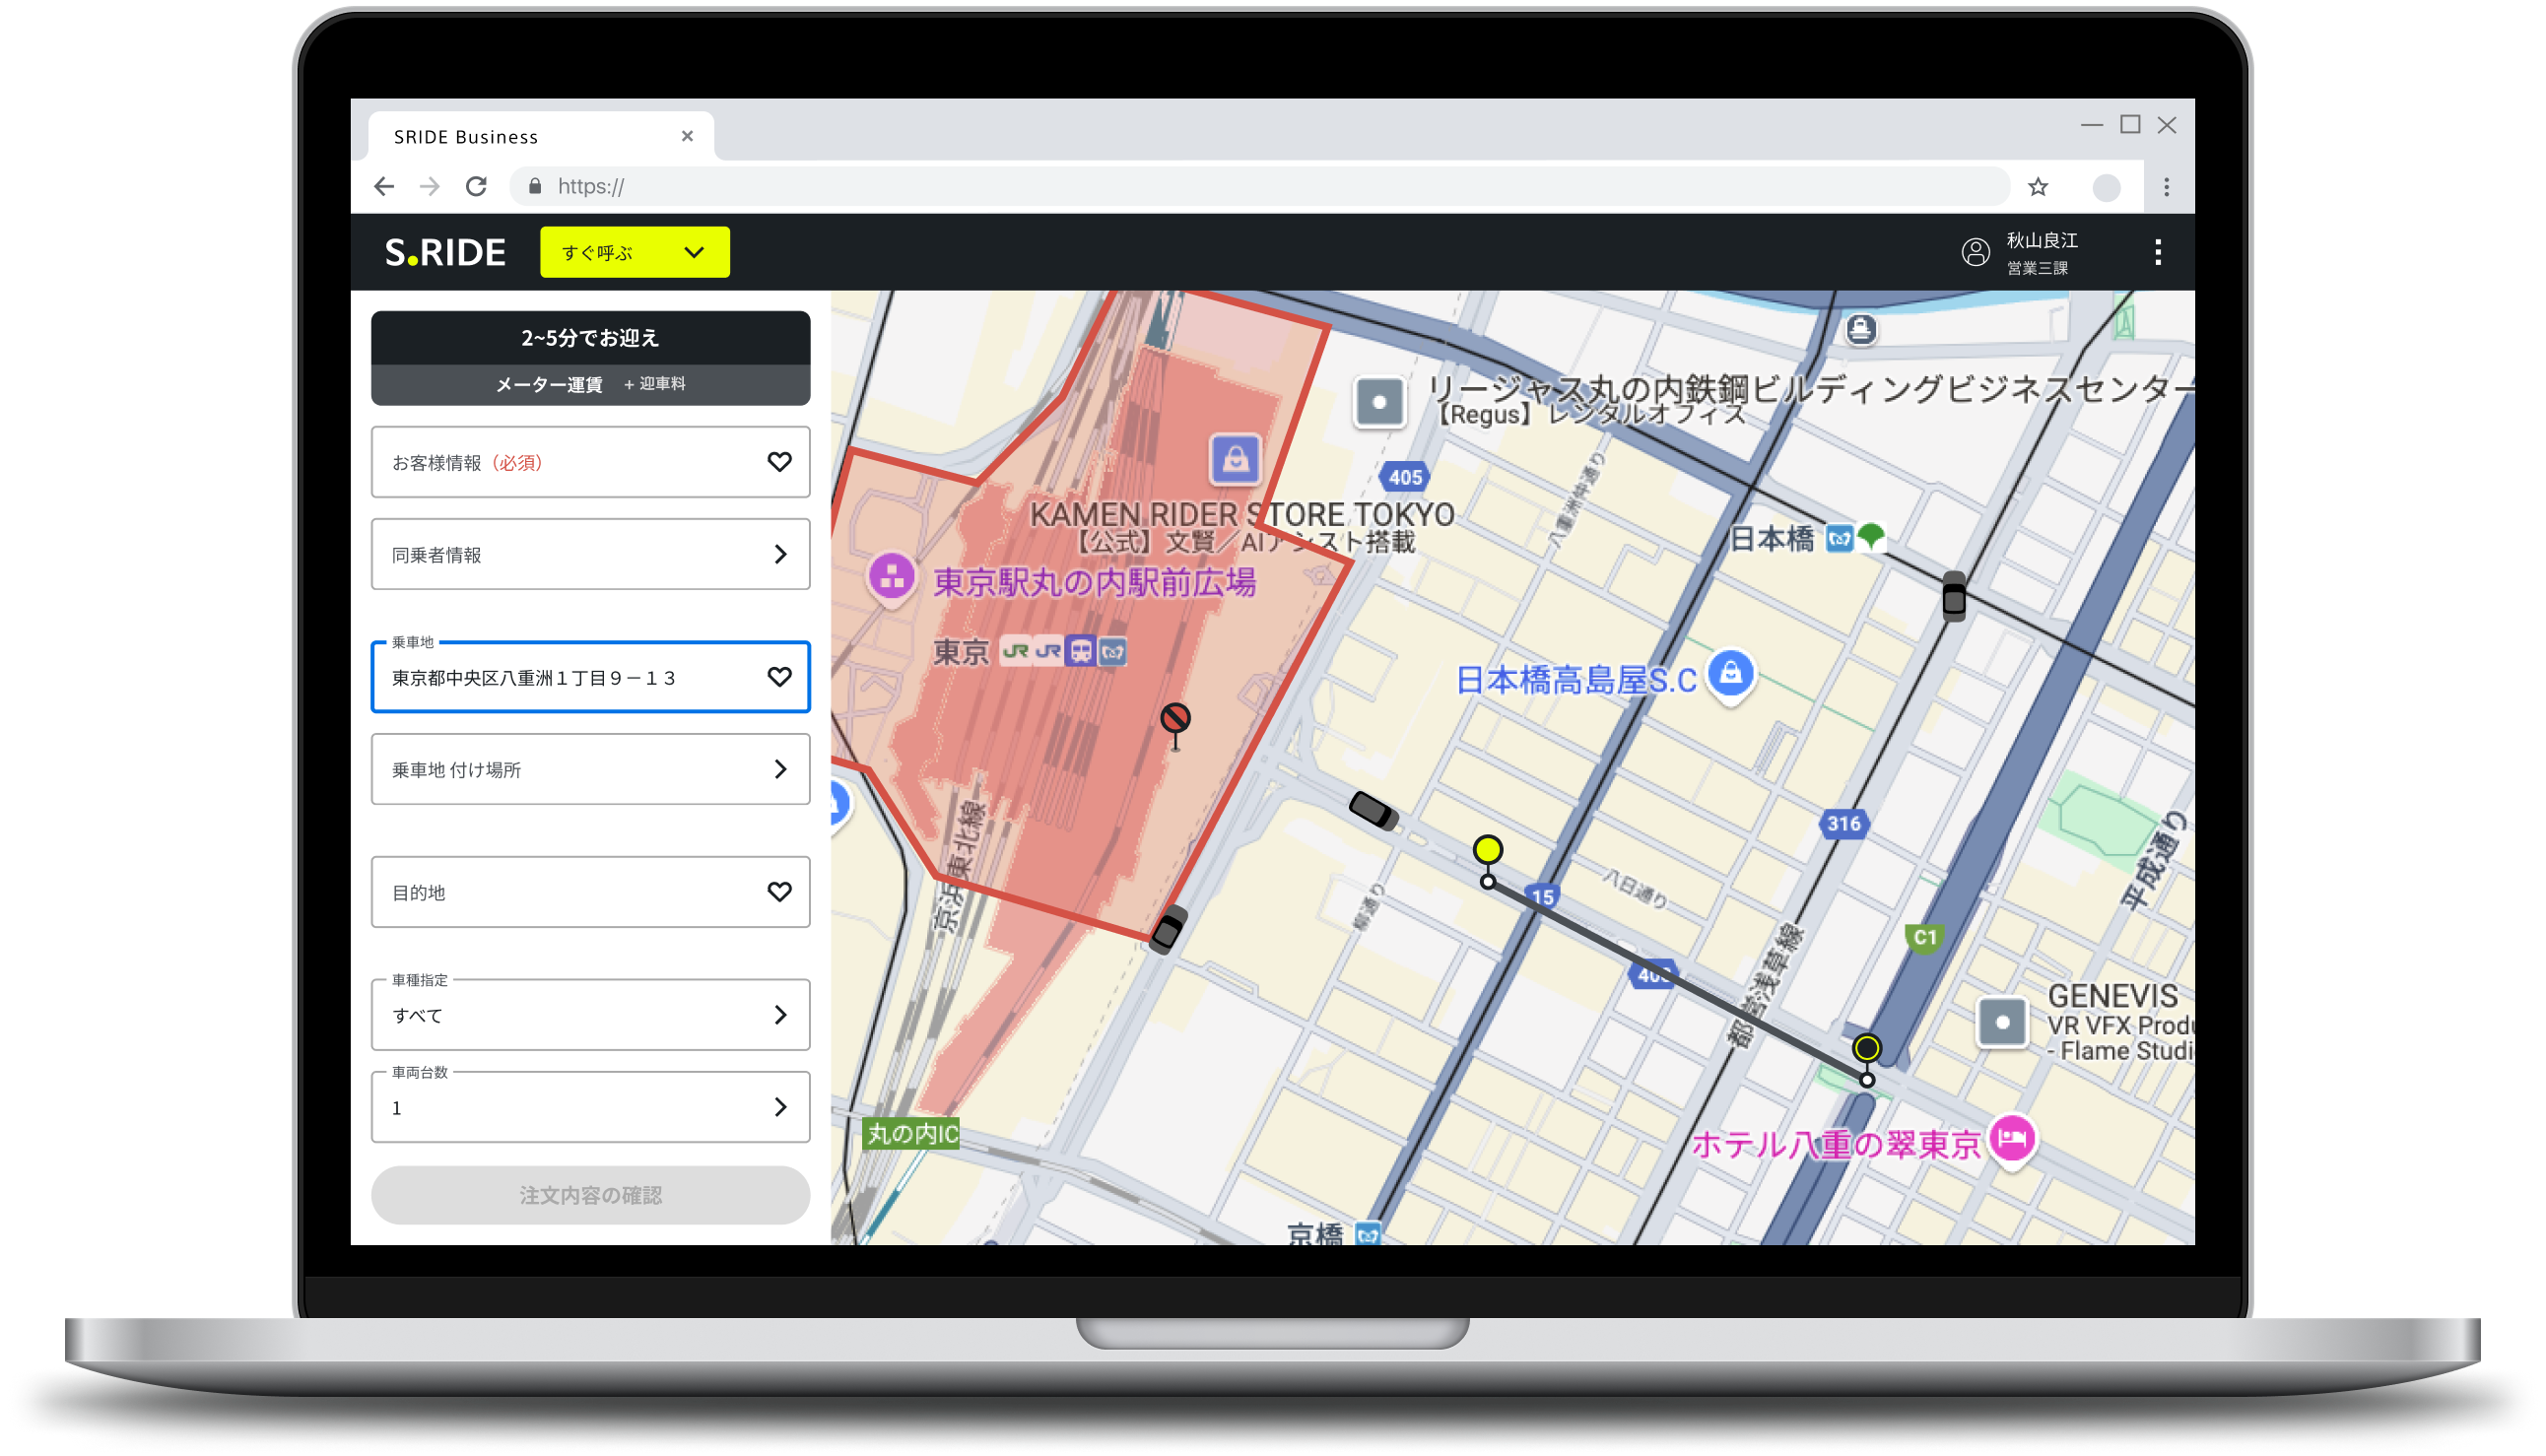Close the SRIDE Business tab
This screenshot has height=1456, width=2546.
[x=687, y=137]
